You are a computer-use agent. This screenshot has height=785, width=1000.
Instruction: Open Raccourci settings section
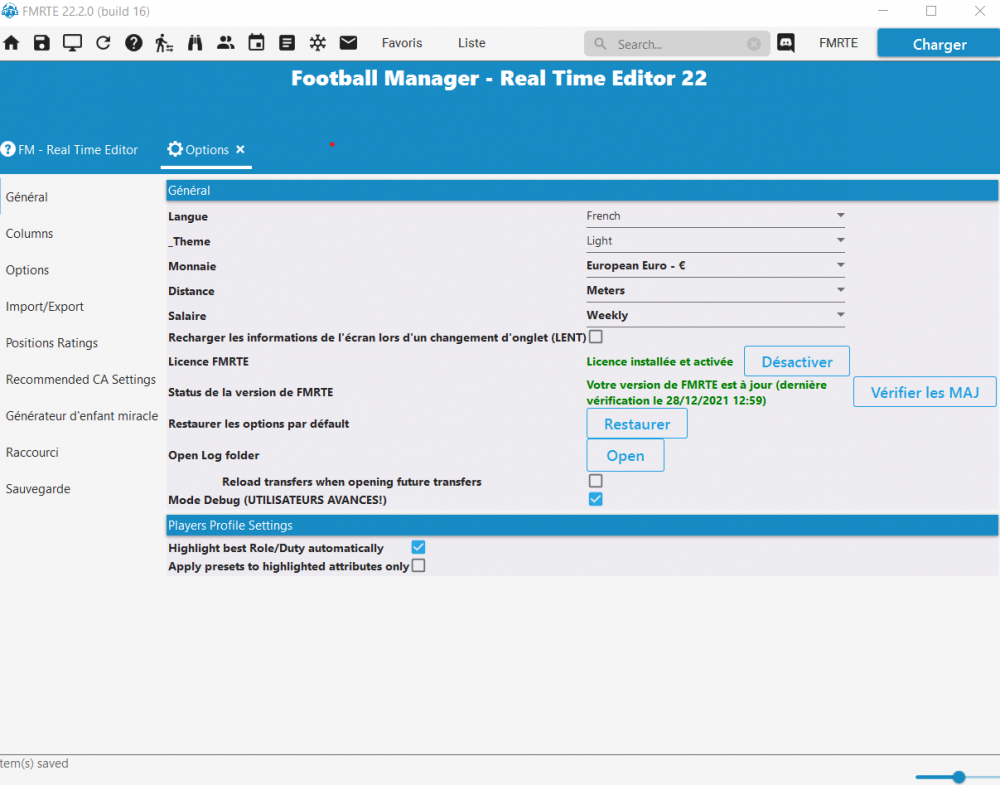pos(32,452)
